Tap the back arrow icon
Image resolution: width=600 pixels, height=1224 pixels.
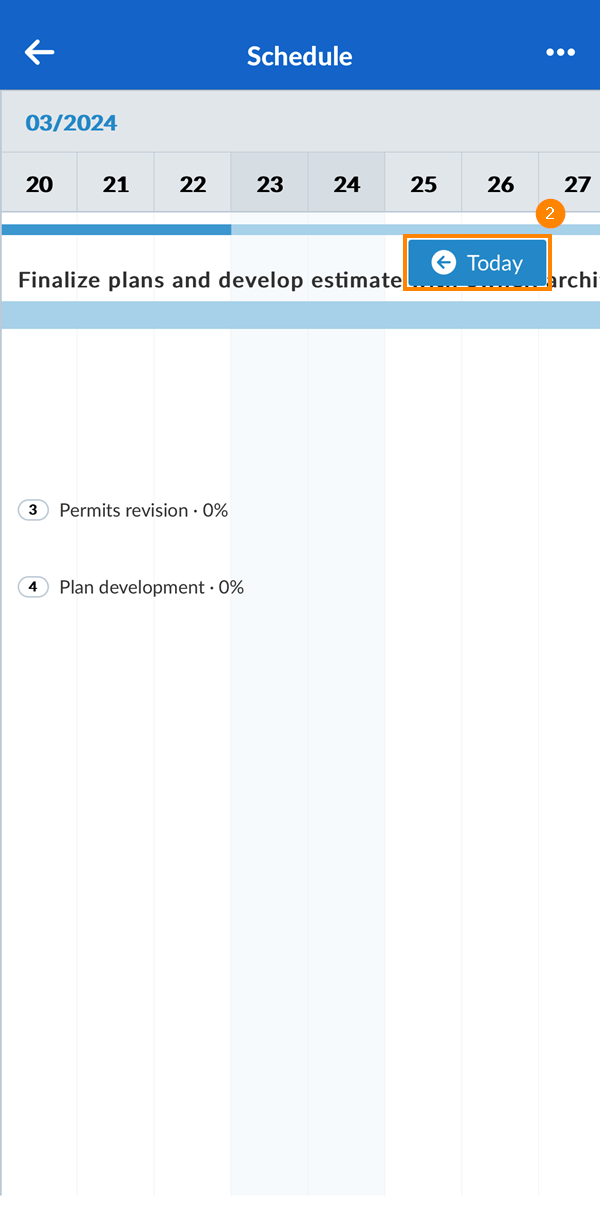[40, 53]
